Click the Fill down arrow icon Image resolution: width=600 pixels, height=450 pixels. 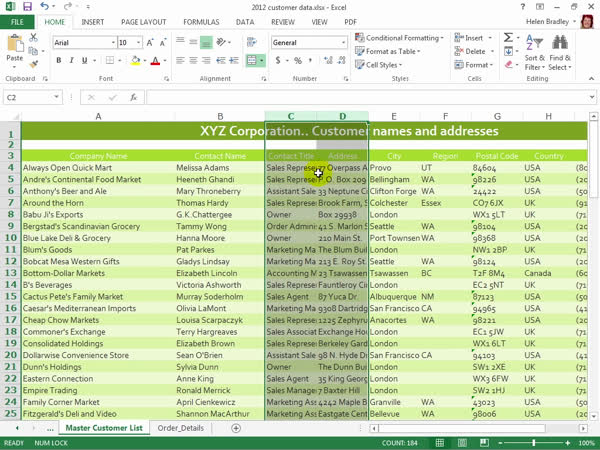point(508,51)
